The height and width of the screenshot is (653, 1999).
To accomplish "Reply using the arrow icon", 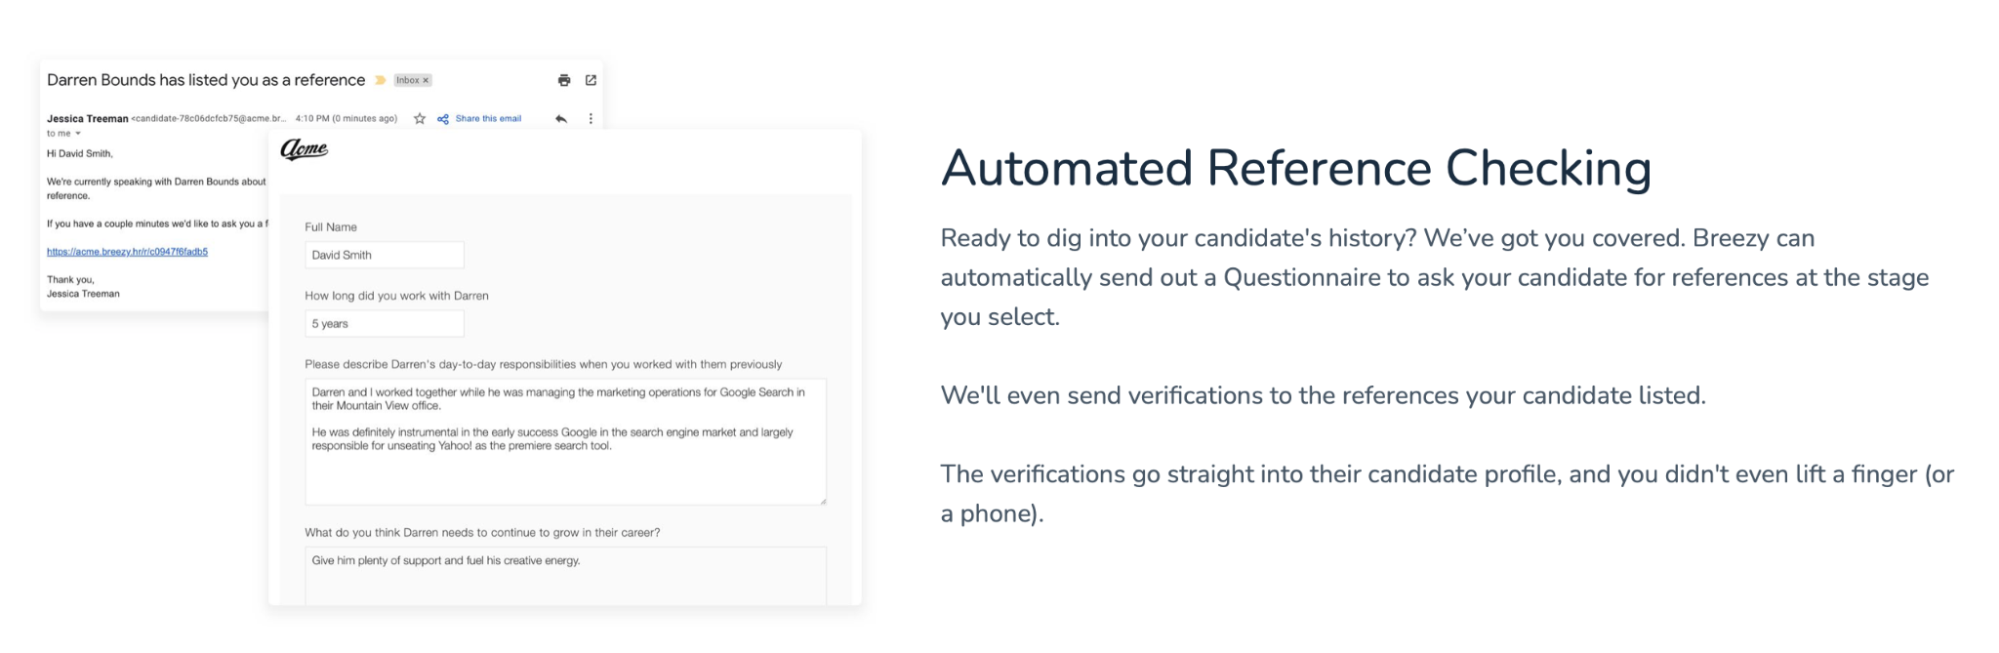I will click(x=561, y=119).
